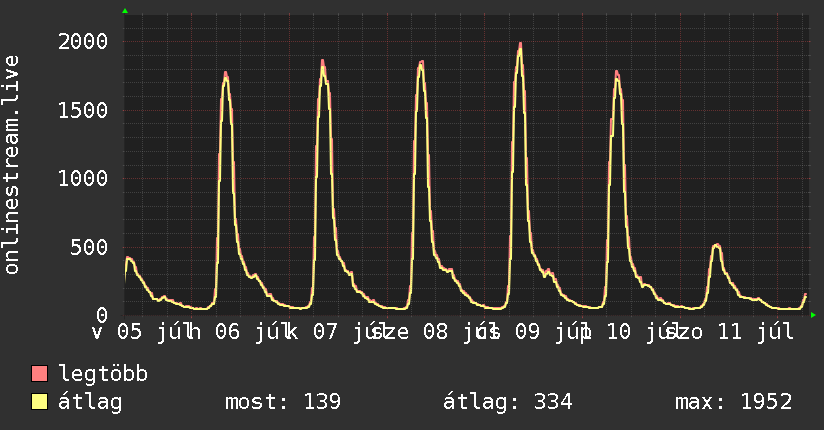Click the 1500 y-axis label

pyautogui.click(x=83, y=110)
